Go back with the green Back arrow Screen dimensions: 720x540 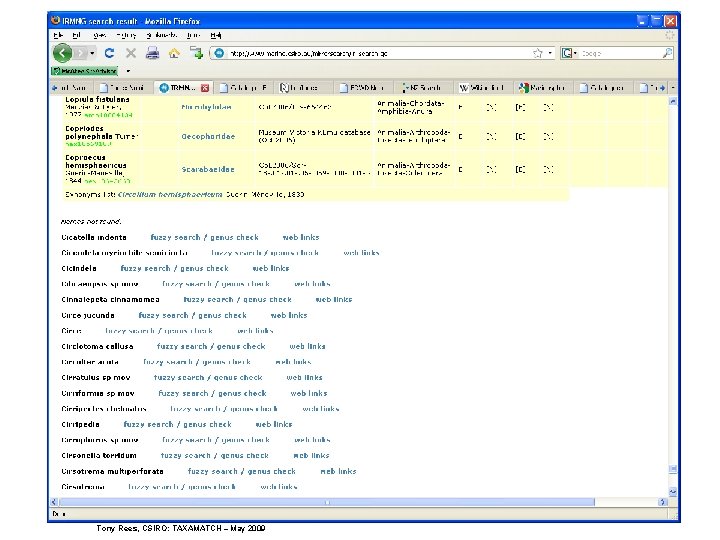[x=62, y=53]
